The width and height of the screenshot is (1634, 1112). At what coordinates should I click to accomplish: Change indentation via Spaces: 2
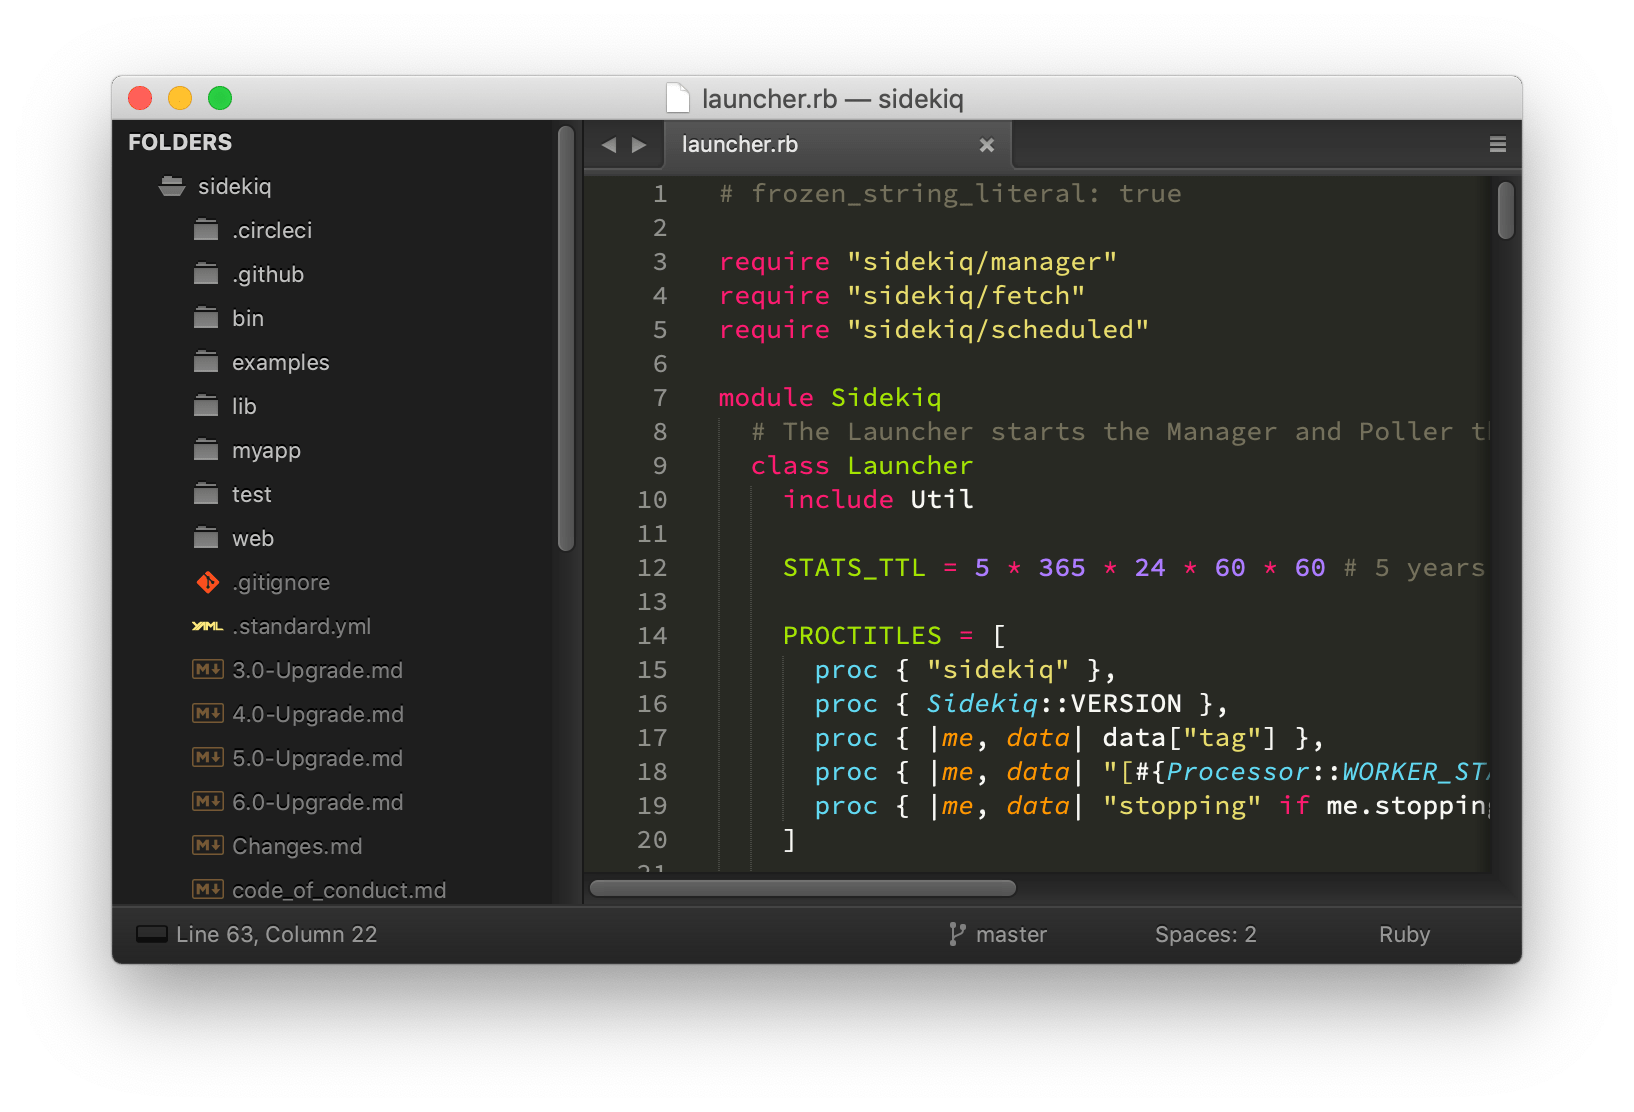[x=1205, y=934]
